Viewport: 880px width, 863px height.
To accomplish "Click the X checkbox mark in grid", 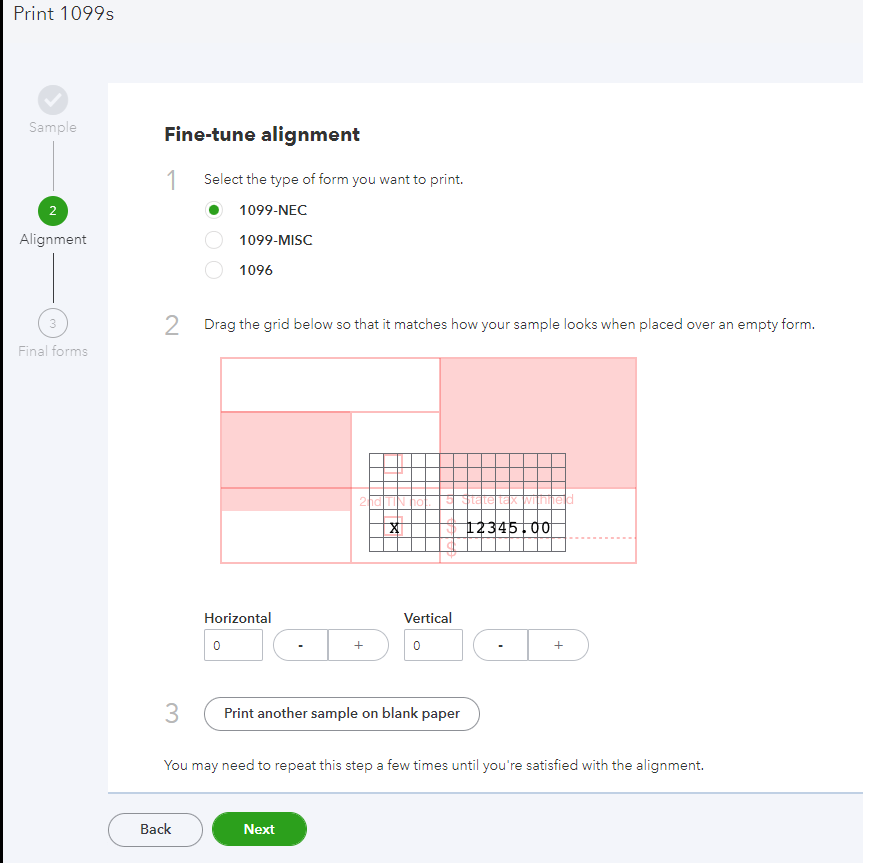I will 394,527.
